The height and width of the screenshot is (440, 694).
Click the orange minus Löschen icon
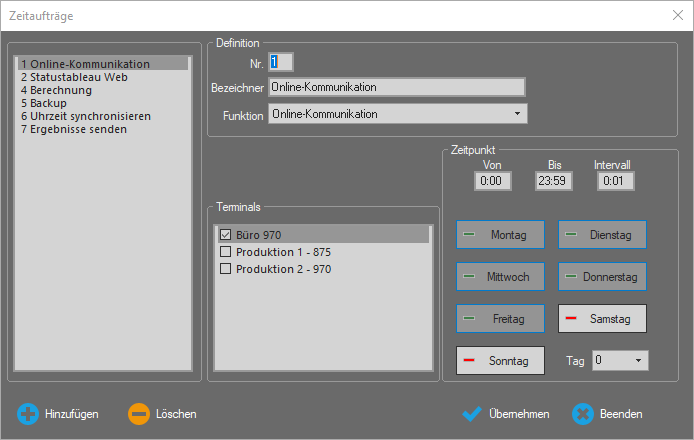click(140, 413)
